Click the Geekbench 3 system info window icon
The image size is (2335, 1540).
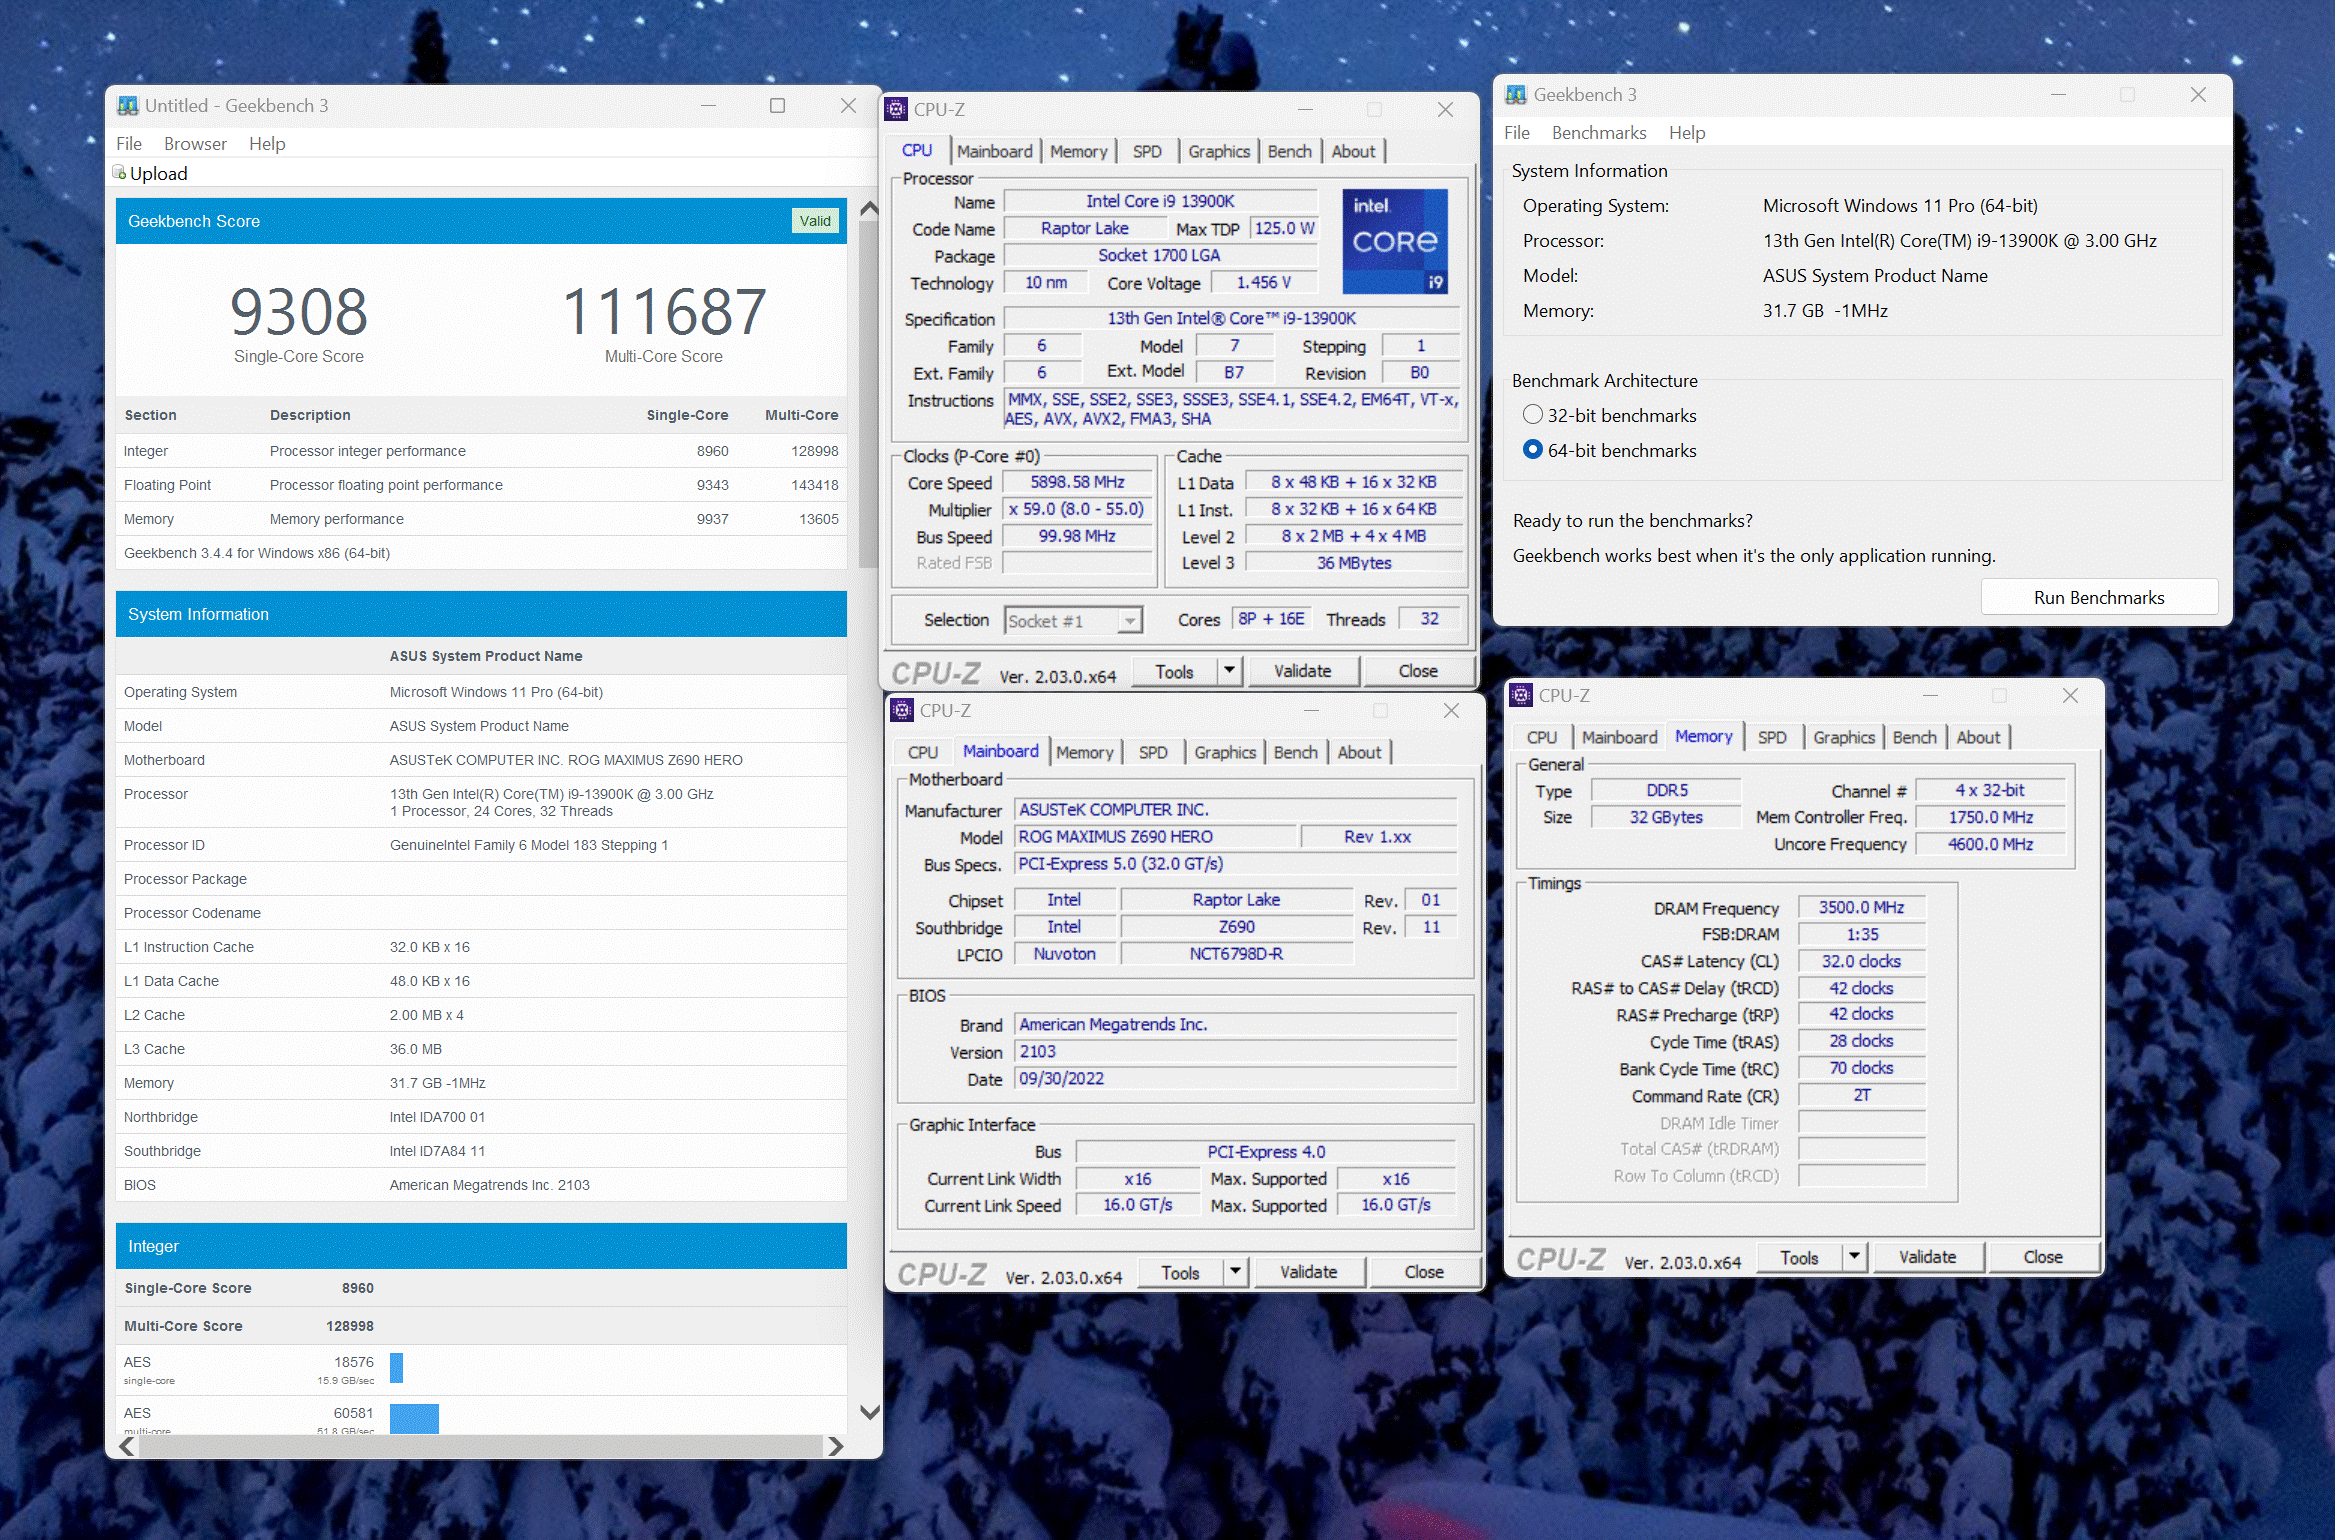pyautogui.click(x=1516, y=95)
